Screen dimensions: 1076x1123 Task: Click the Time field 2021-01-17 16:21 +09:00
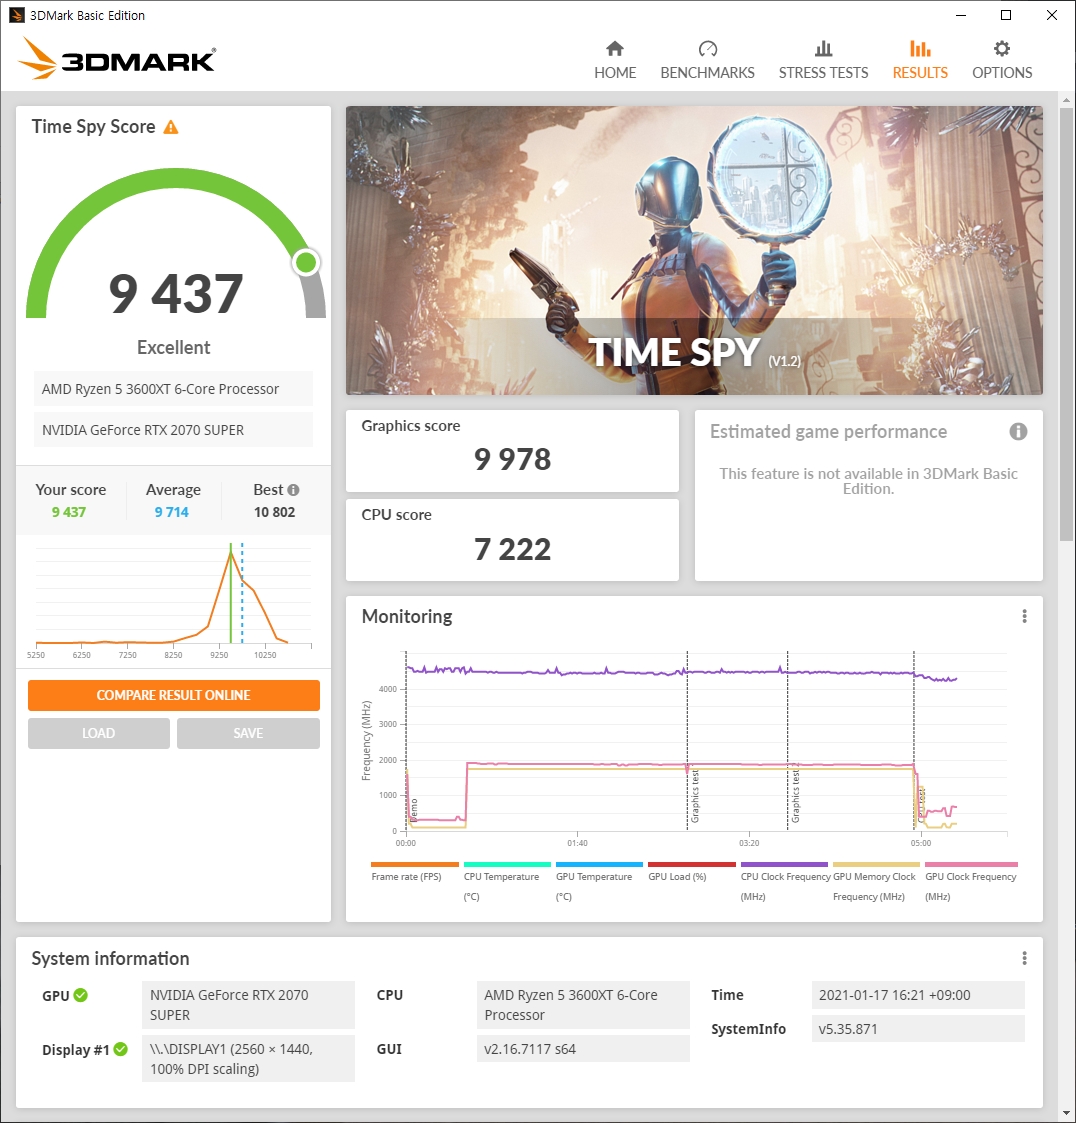918,995
